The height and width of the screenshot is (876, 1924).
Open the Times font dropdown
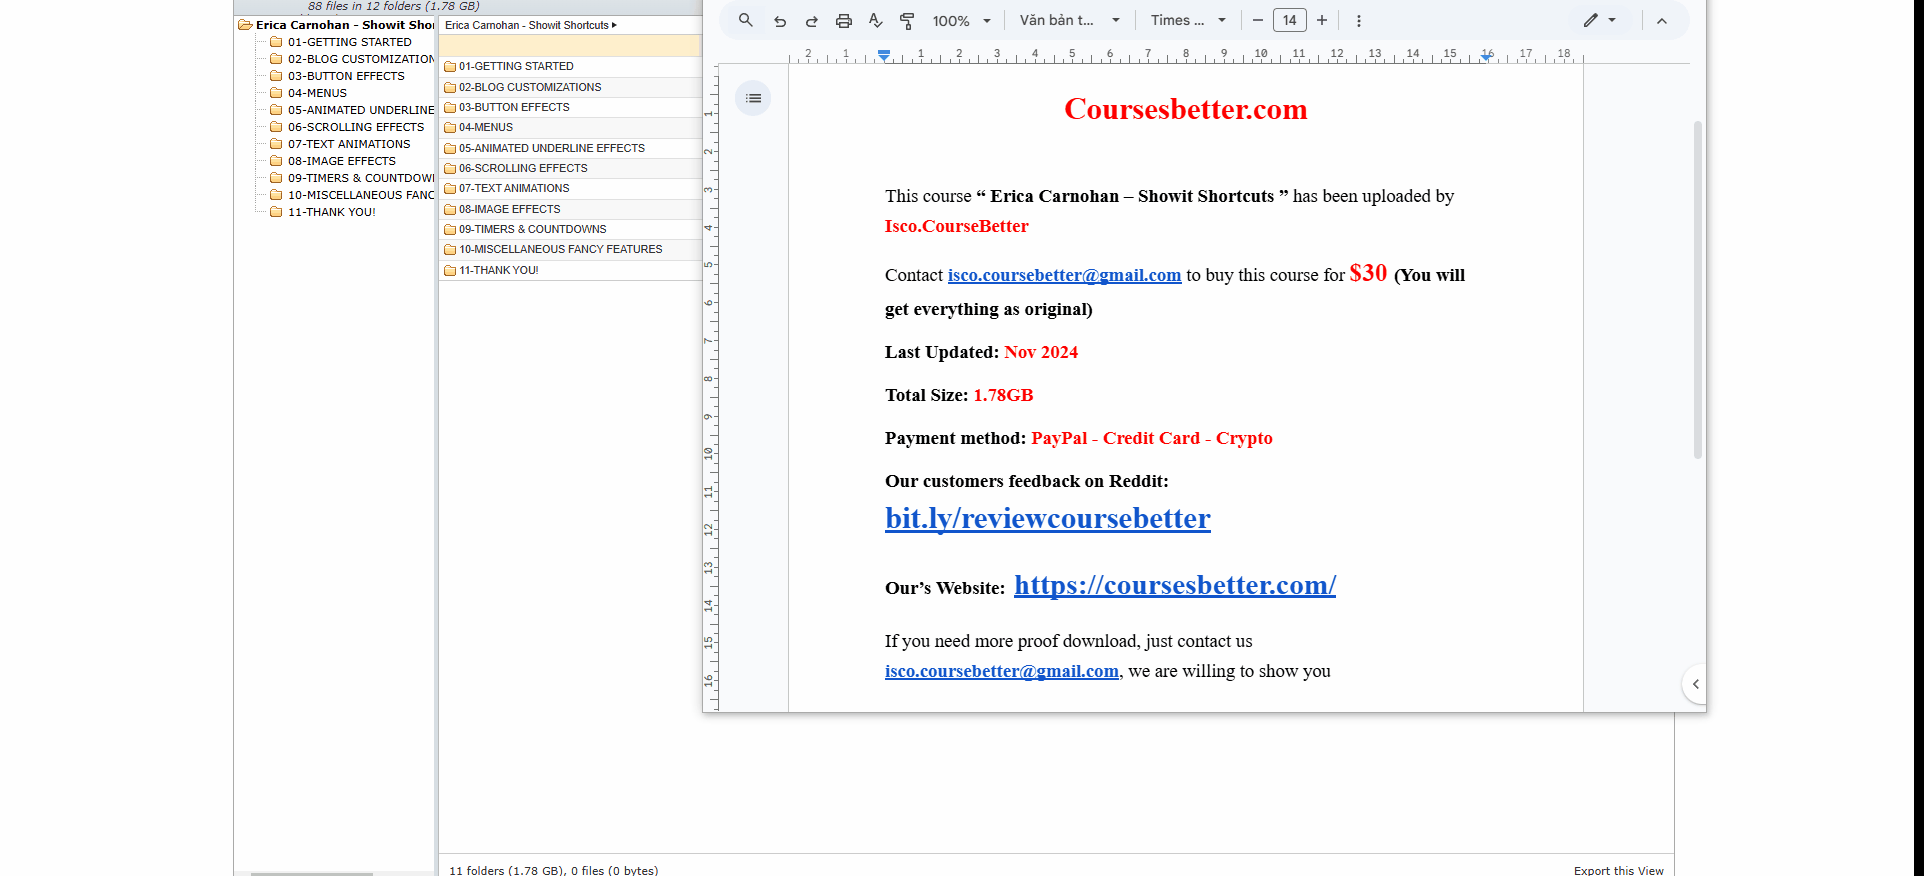pyautogui.click(x=1187, y=21)
